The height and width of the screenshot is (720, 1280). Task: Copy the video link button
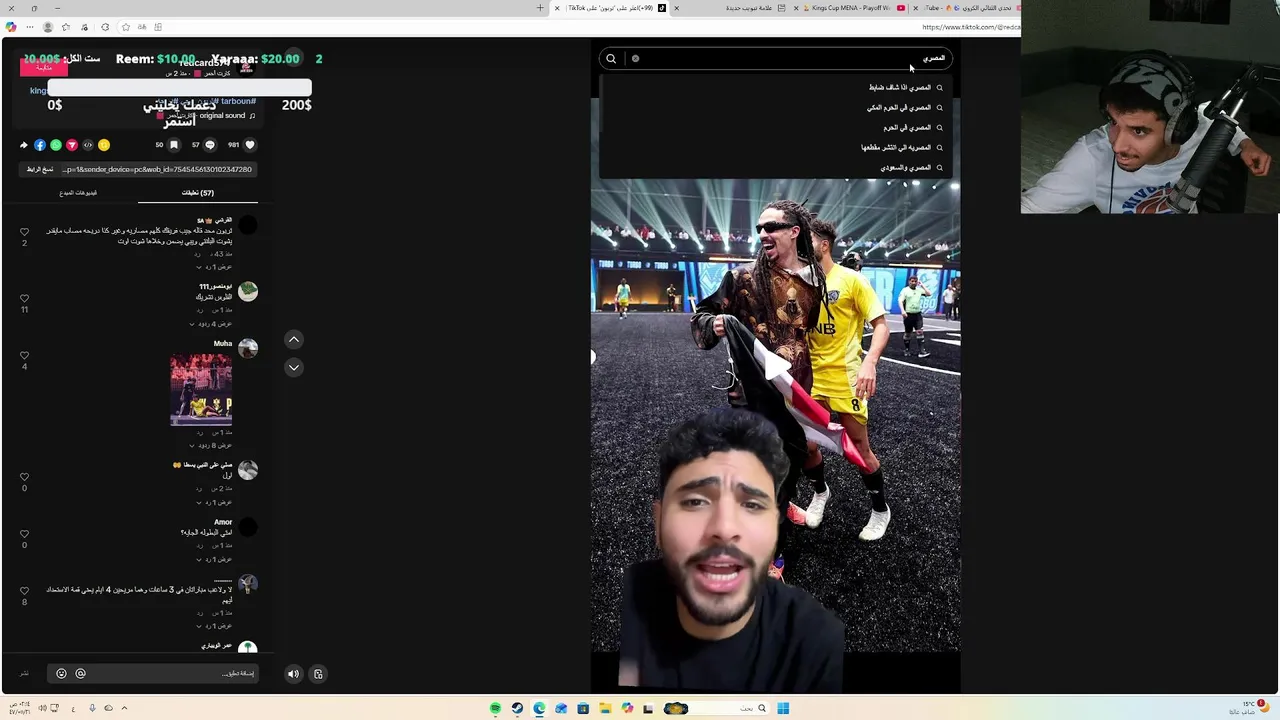(40, 170)
